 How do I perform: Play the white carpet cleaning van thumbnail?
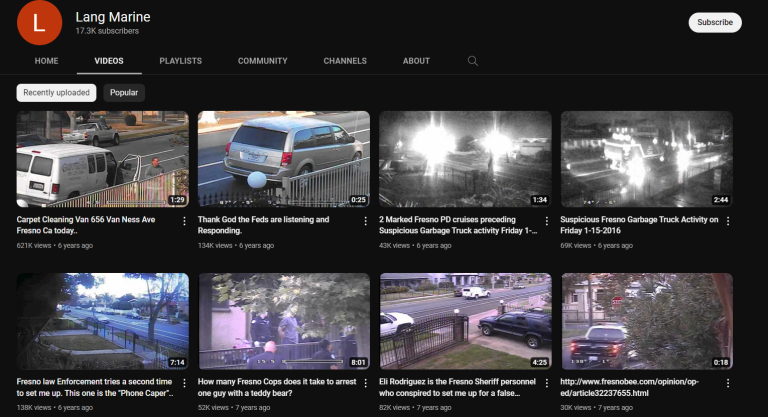coord(102,159)
